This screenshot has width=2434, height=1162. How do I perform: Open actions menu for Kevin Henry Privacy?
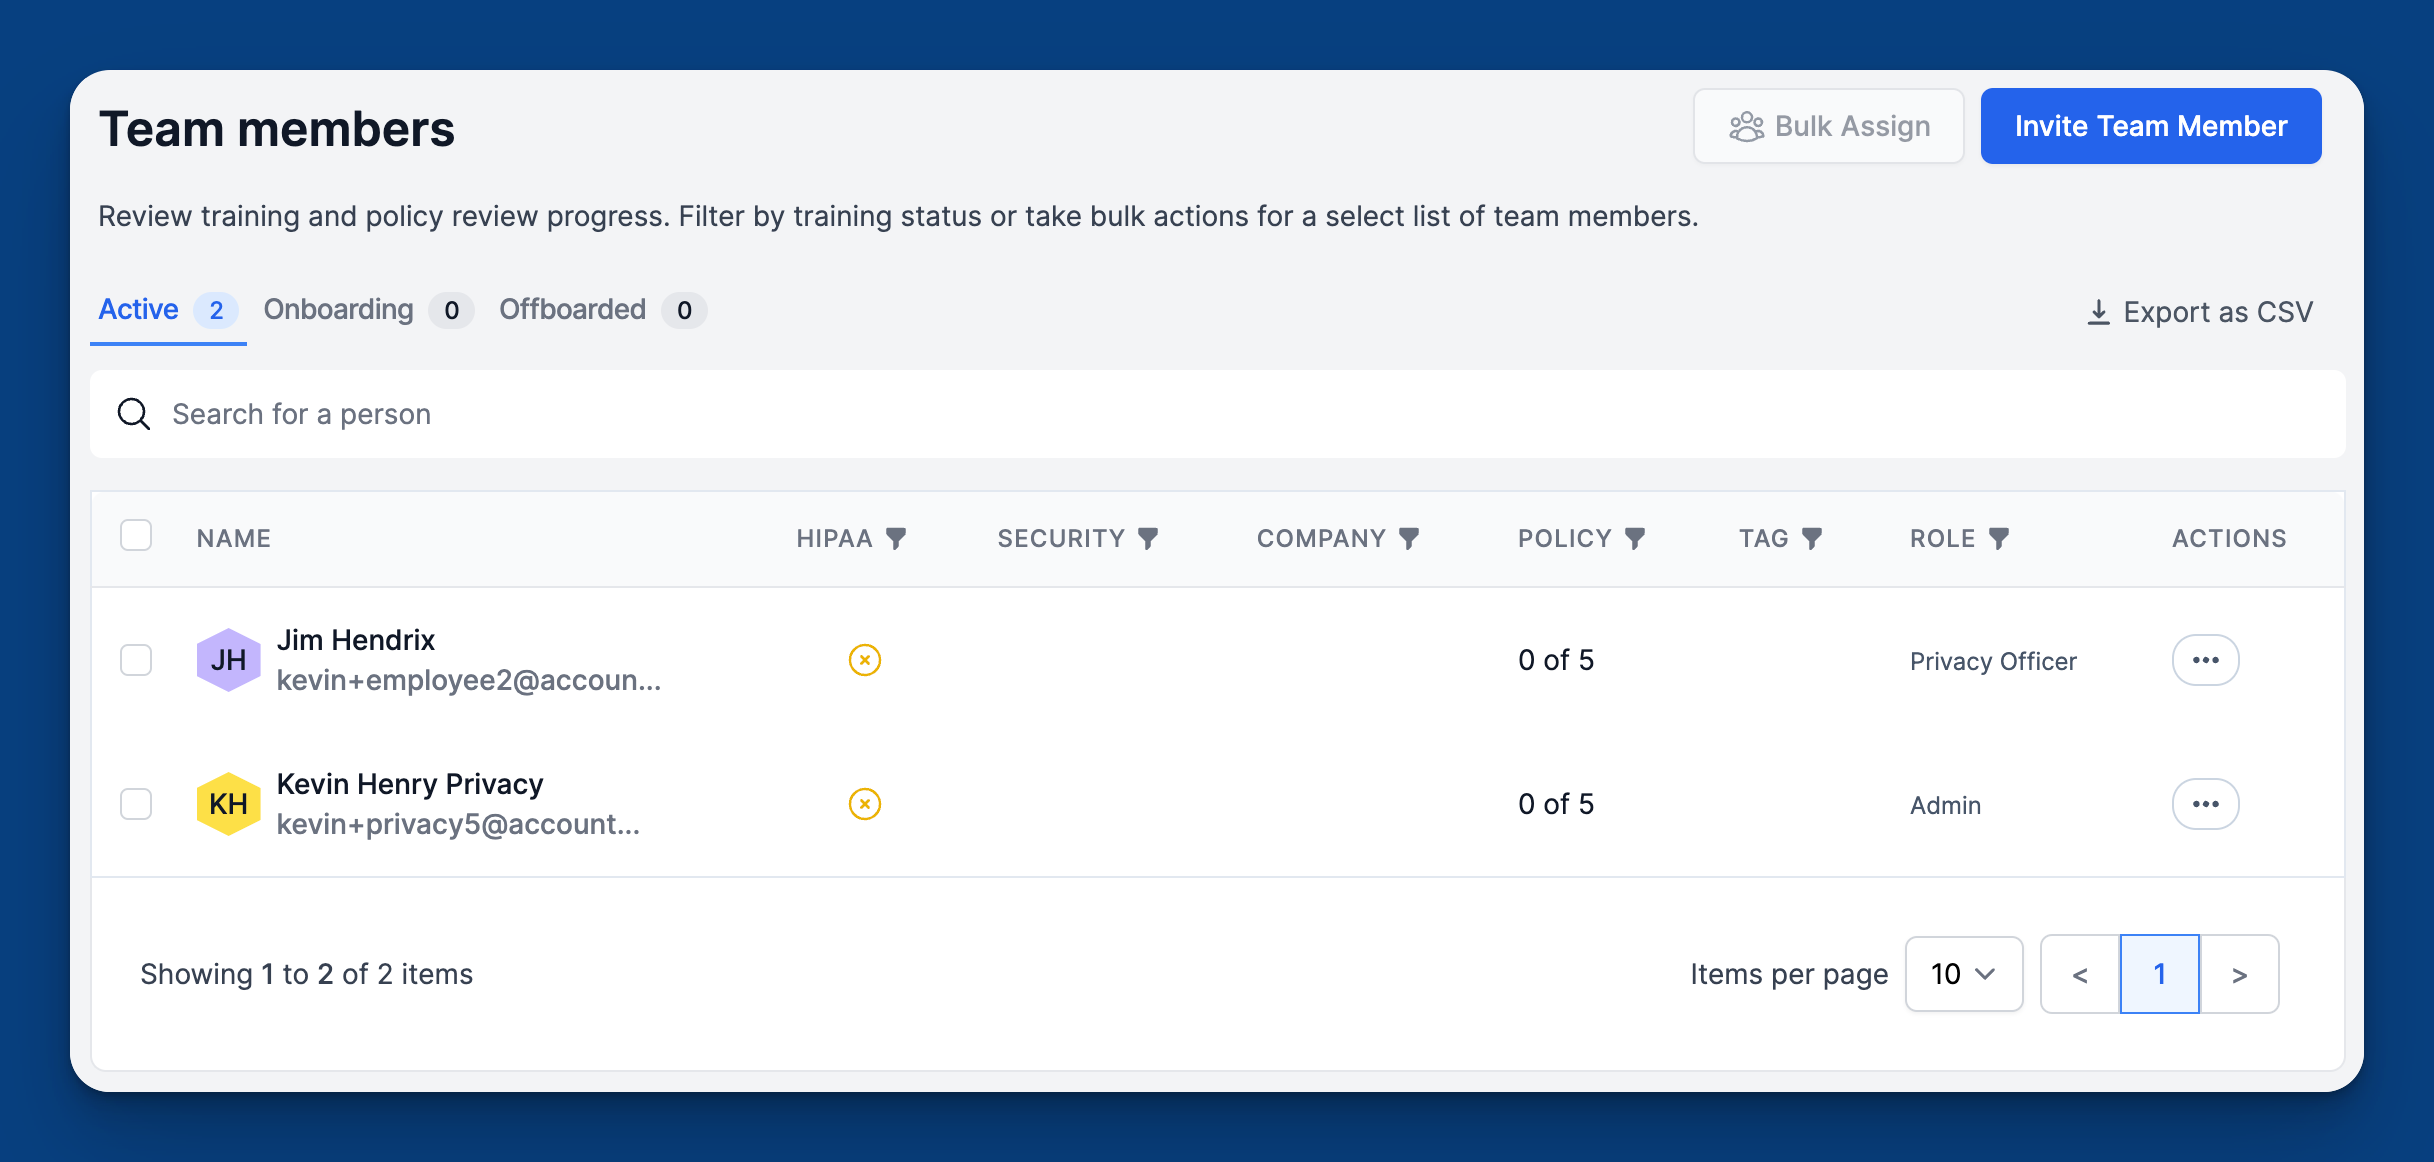(2206, 804)
